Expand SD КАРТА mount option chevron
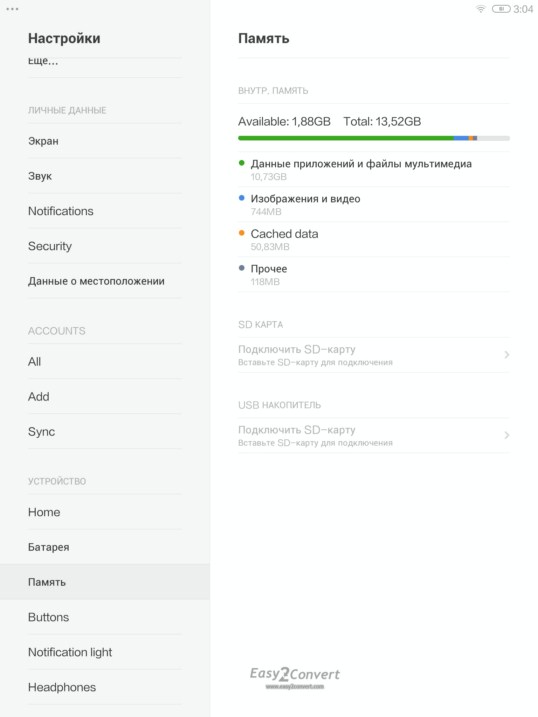Viewport: 538px width, 717px height. (x=506, y=355)
